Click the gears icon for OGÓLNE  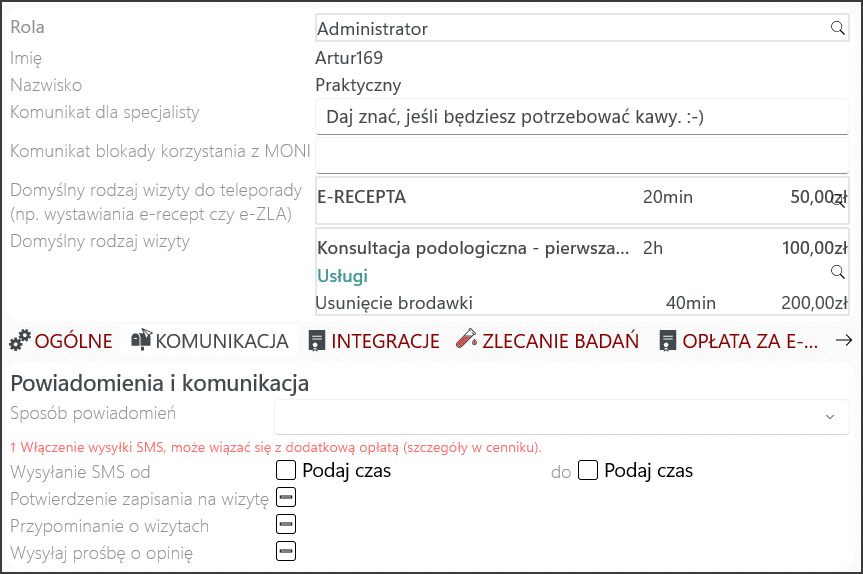(x=20, y=341)
